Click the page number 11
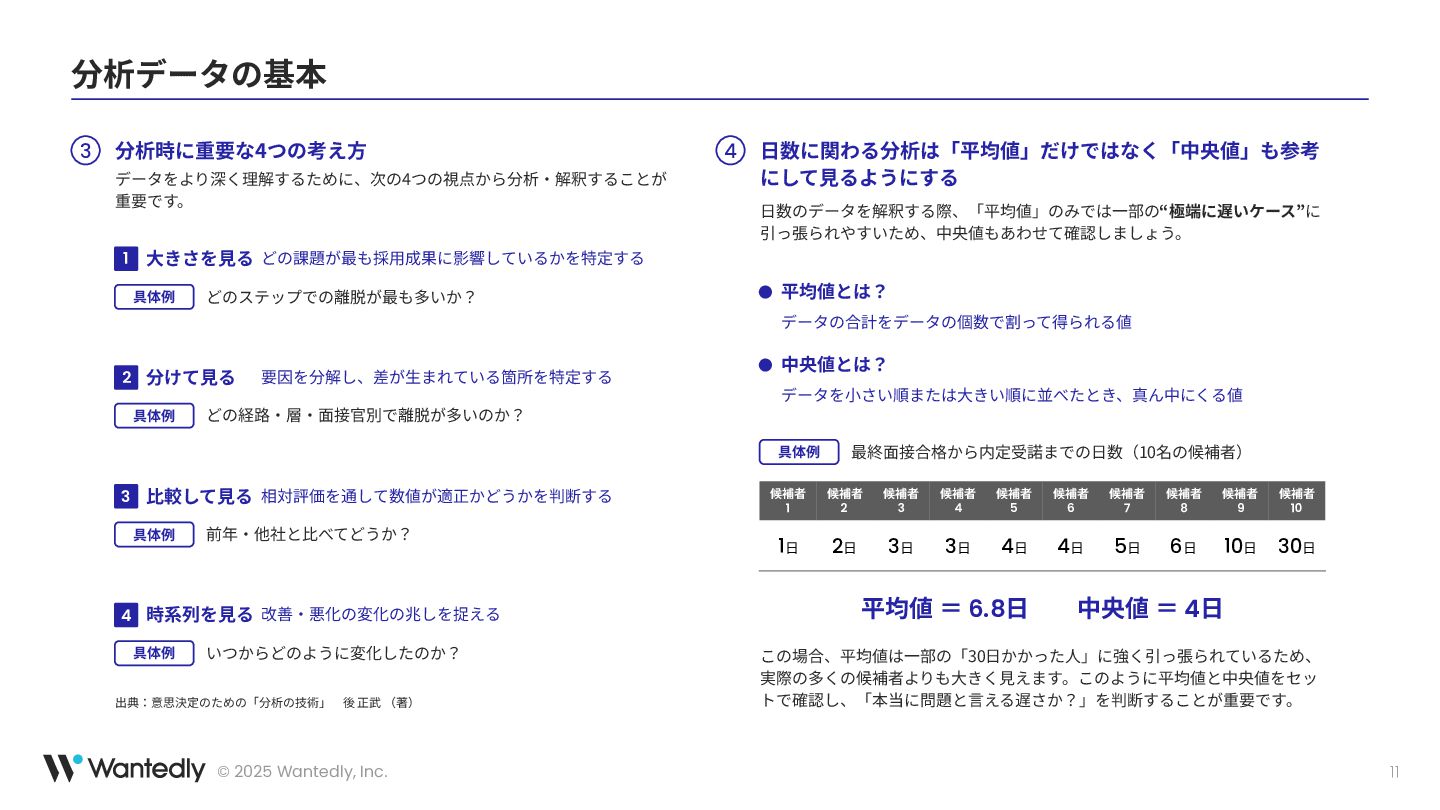The image size is (1440, 810). click(x=1394, y=772)
